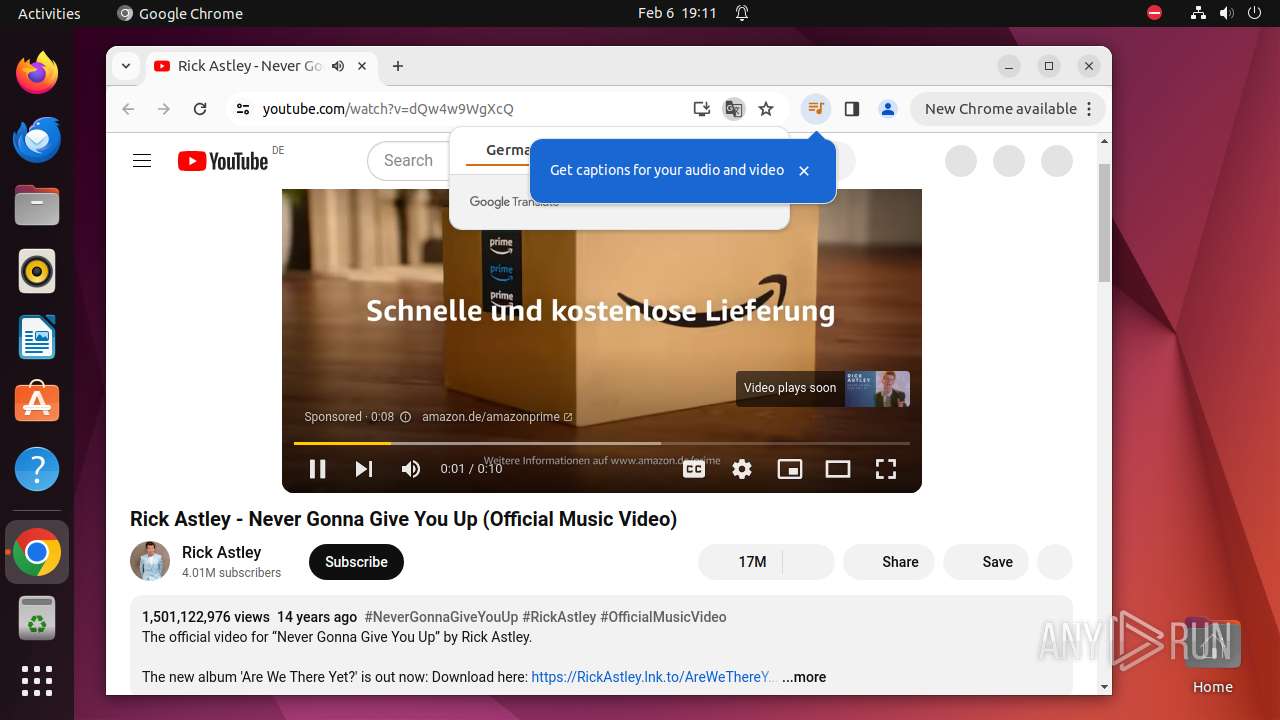Open Rhythmbox from dock
Viewport: 1280px width, 720px height.
coord(37,271)
